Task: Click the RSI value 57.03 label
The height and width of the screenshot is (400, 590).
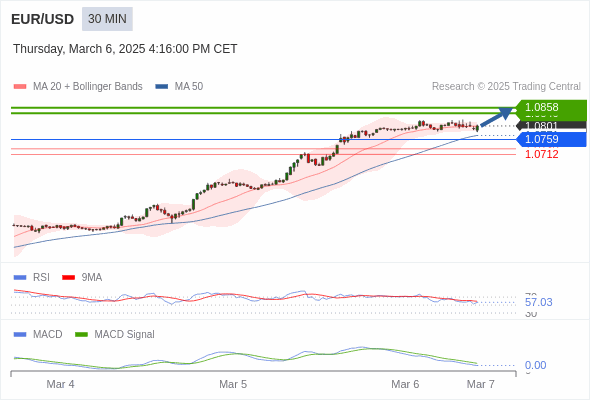Action: (538, 302)
